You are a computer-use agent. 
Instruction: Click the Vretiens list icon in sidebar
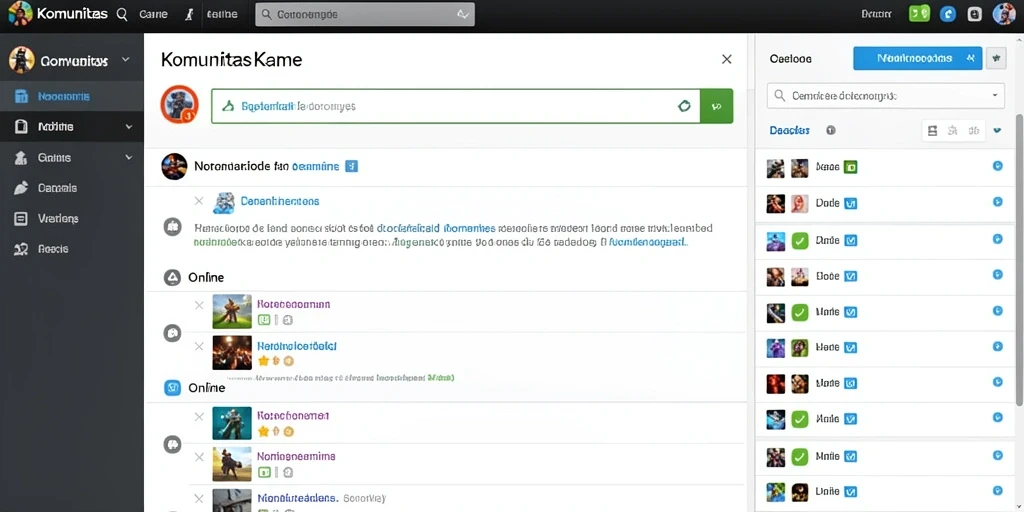[x=21, y=219]
